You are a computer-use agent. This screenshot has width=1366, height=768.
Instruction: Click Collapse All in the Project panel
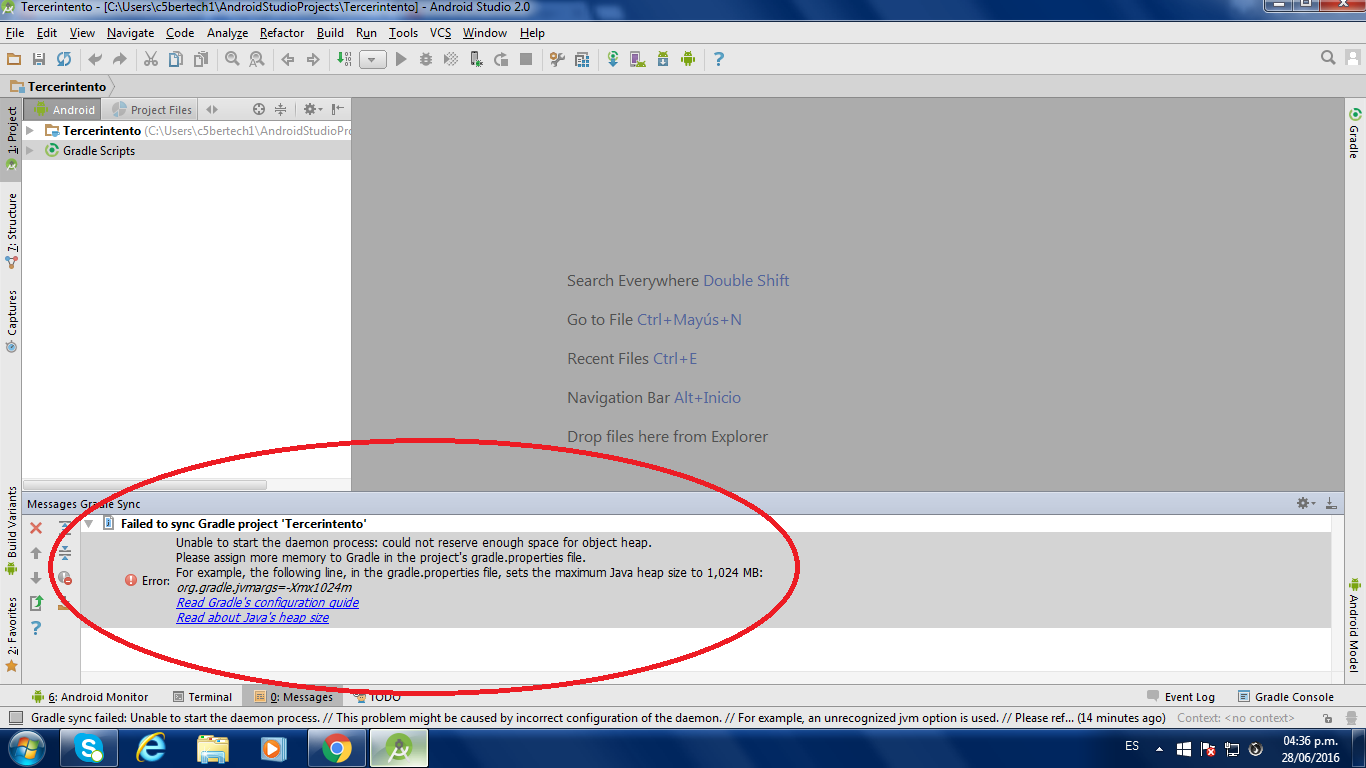pyautogui.click(x=281, y=110)
